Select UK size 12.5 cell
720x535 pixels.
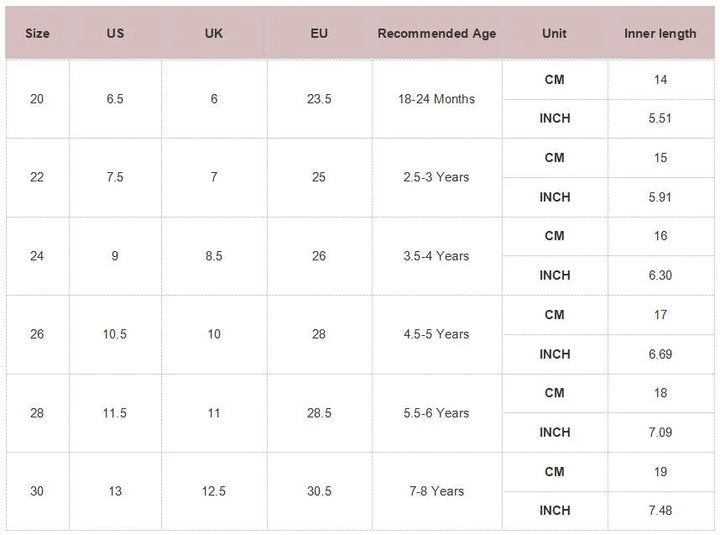214,491
